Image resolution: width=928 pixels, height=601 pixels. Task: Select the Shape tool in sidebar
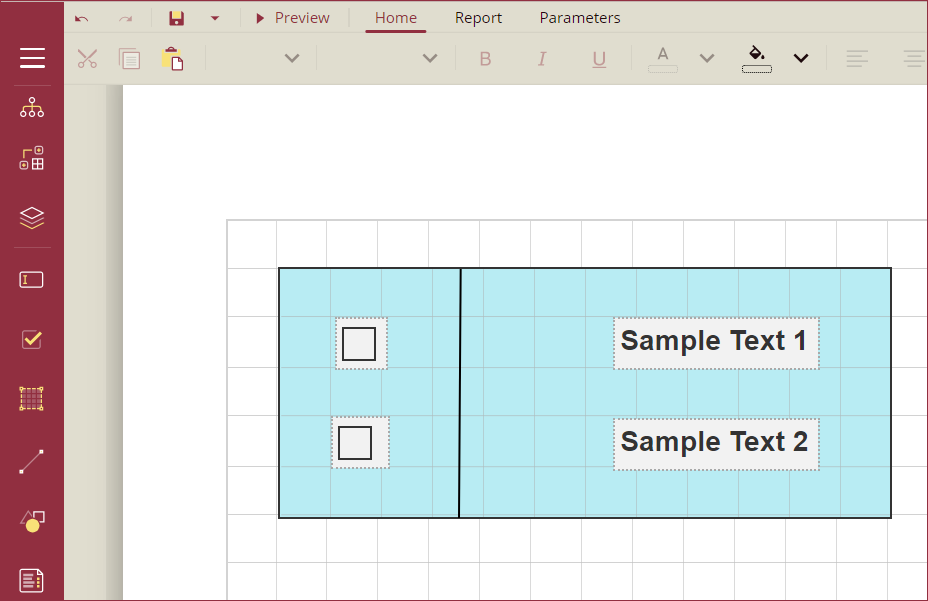click(33, 521)
